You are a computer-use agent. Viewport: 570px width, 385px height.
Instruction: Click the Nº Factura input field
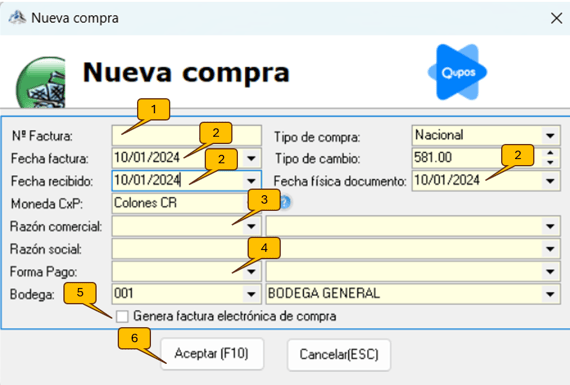tap(186, 136)
